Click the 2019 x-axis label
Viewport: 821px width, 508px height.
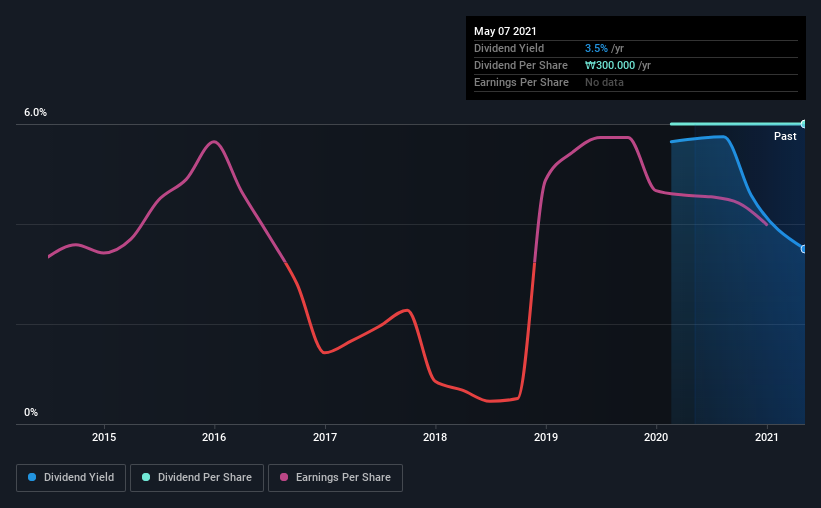point(546,437)
